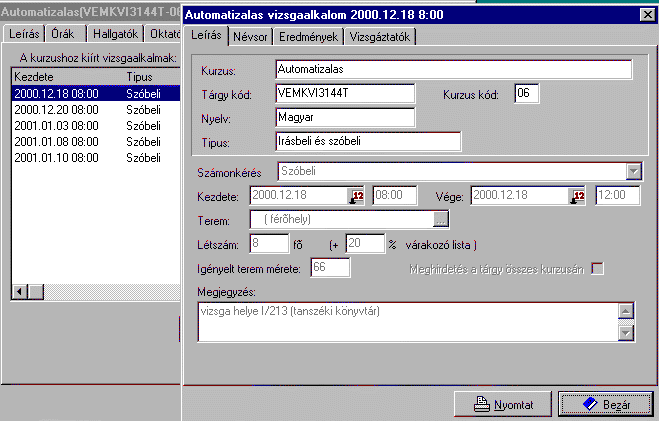659x421 pixels.
Task: Open calendar picker next to Vége date
Action: 577,196
